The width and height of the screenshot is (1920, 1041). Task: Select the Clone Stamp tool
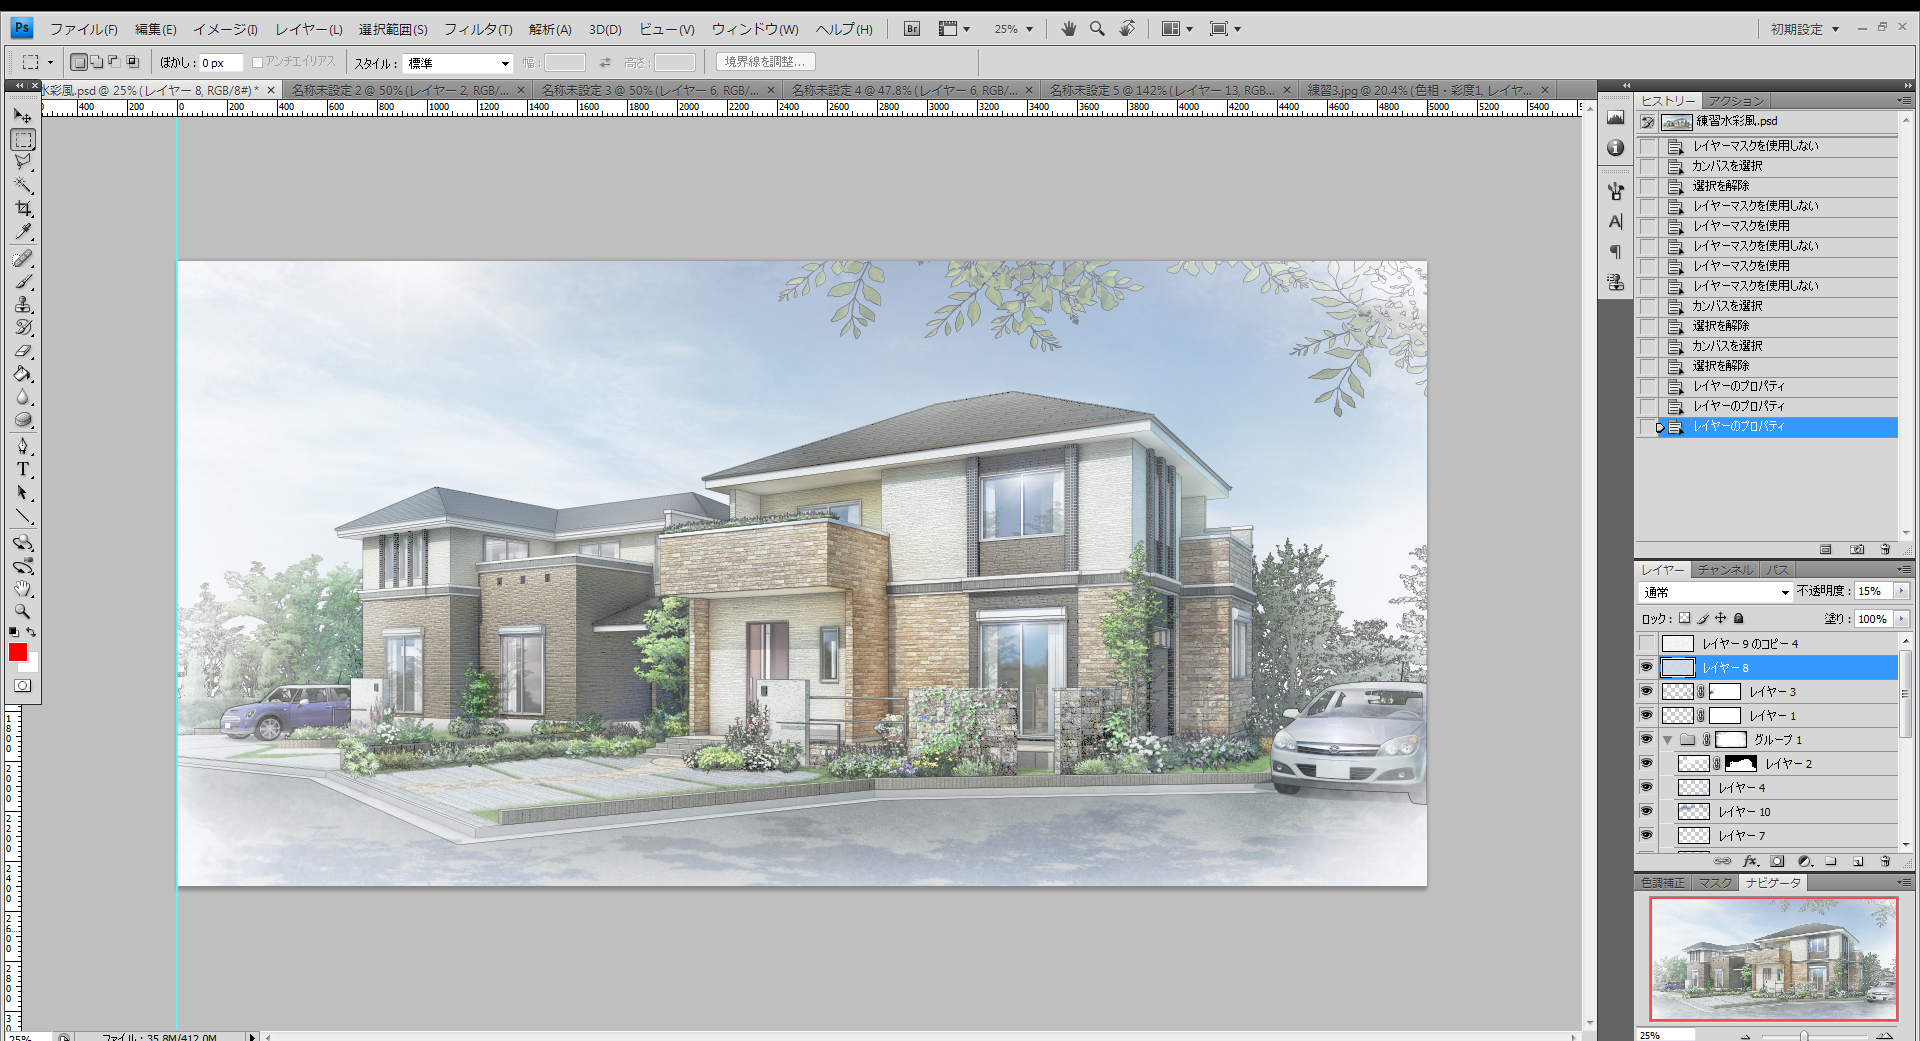click(x=23, y=305)
